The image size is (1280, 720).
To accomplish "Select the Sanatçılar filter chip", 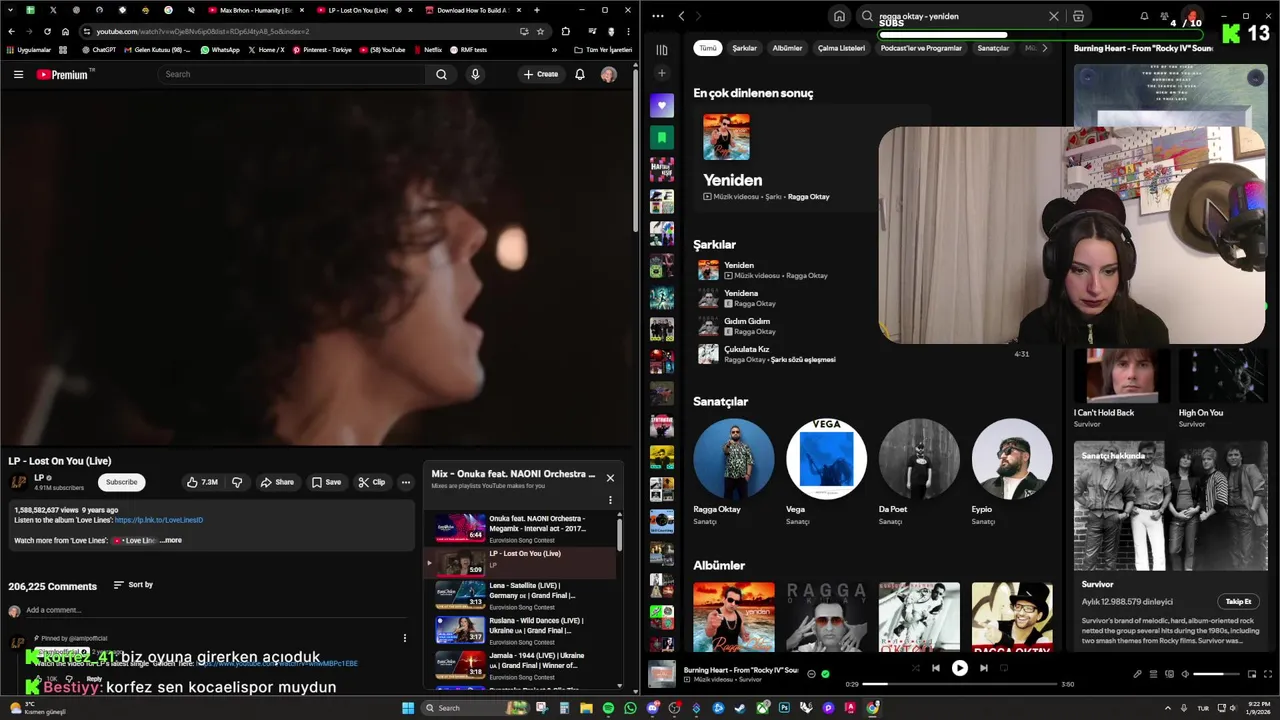I will (993, 48).
